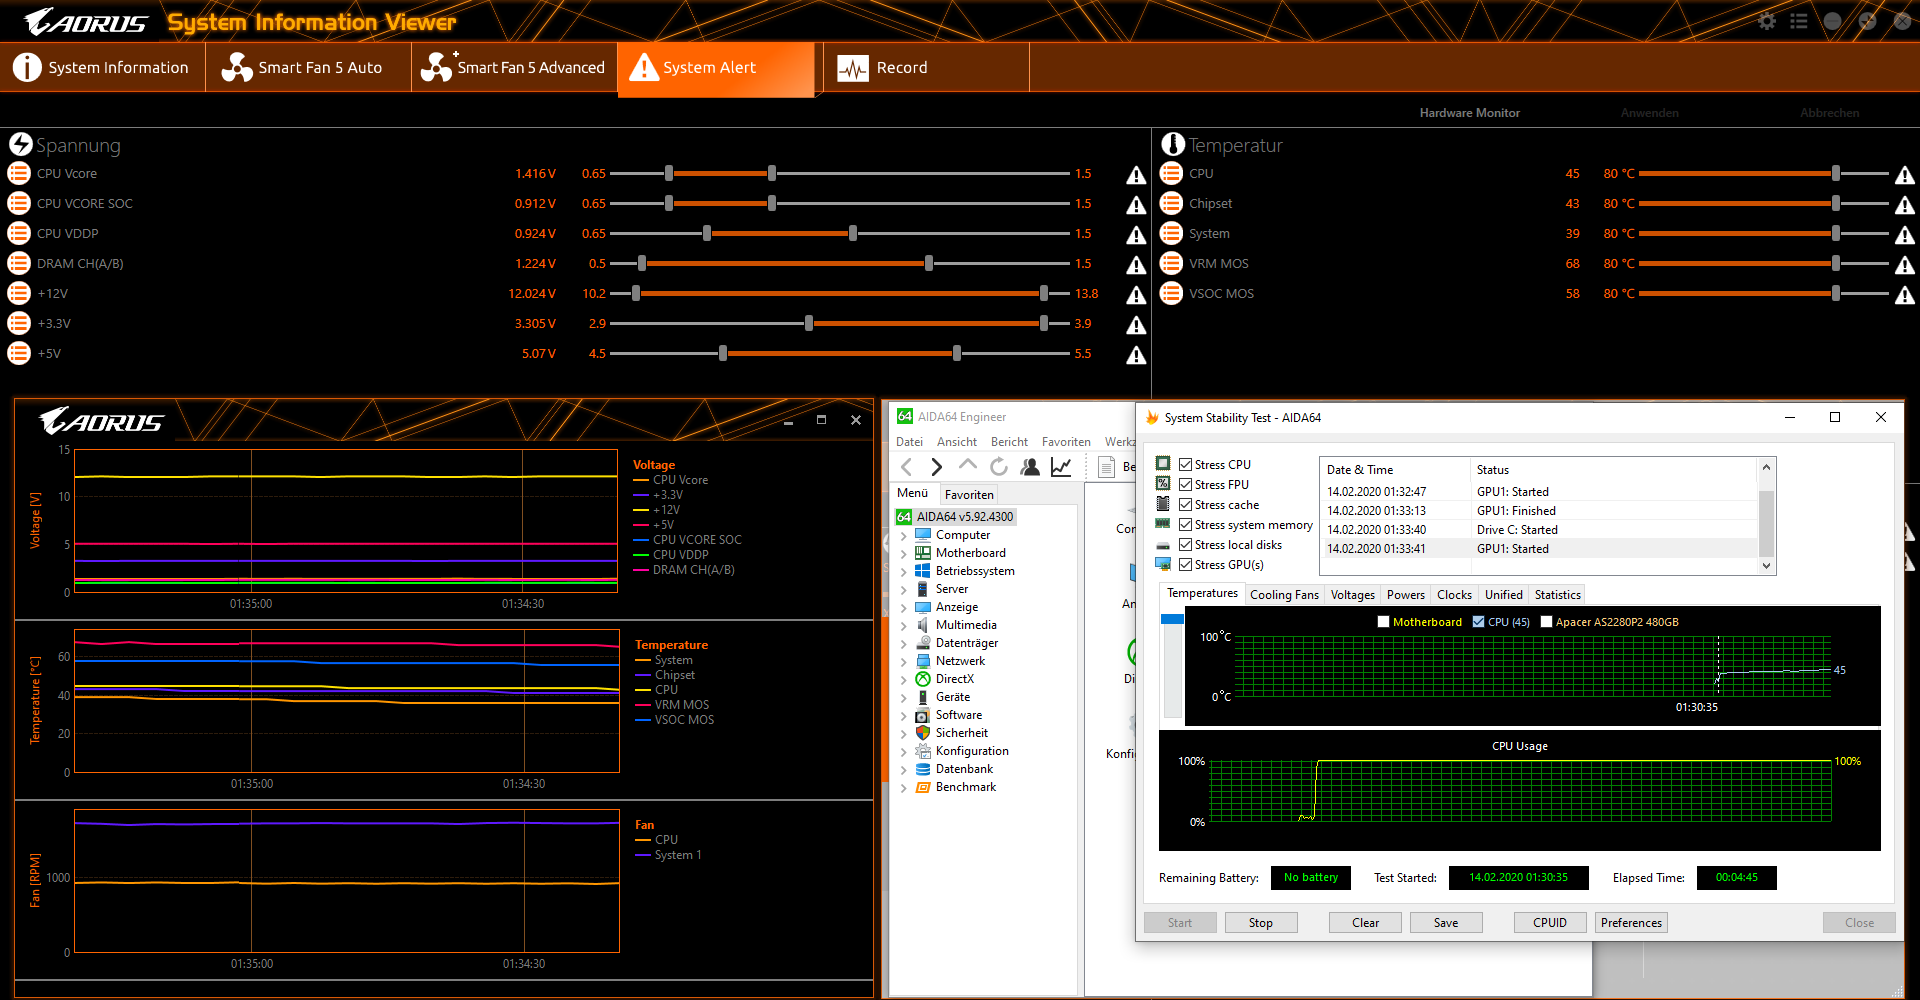The height and width of the screenshot is (1000, 1920).
Task: Click CPU Vcore lower limit slider handle
Action: [x=669, y=174]
